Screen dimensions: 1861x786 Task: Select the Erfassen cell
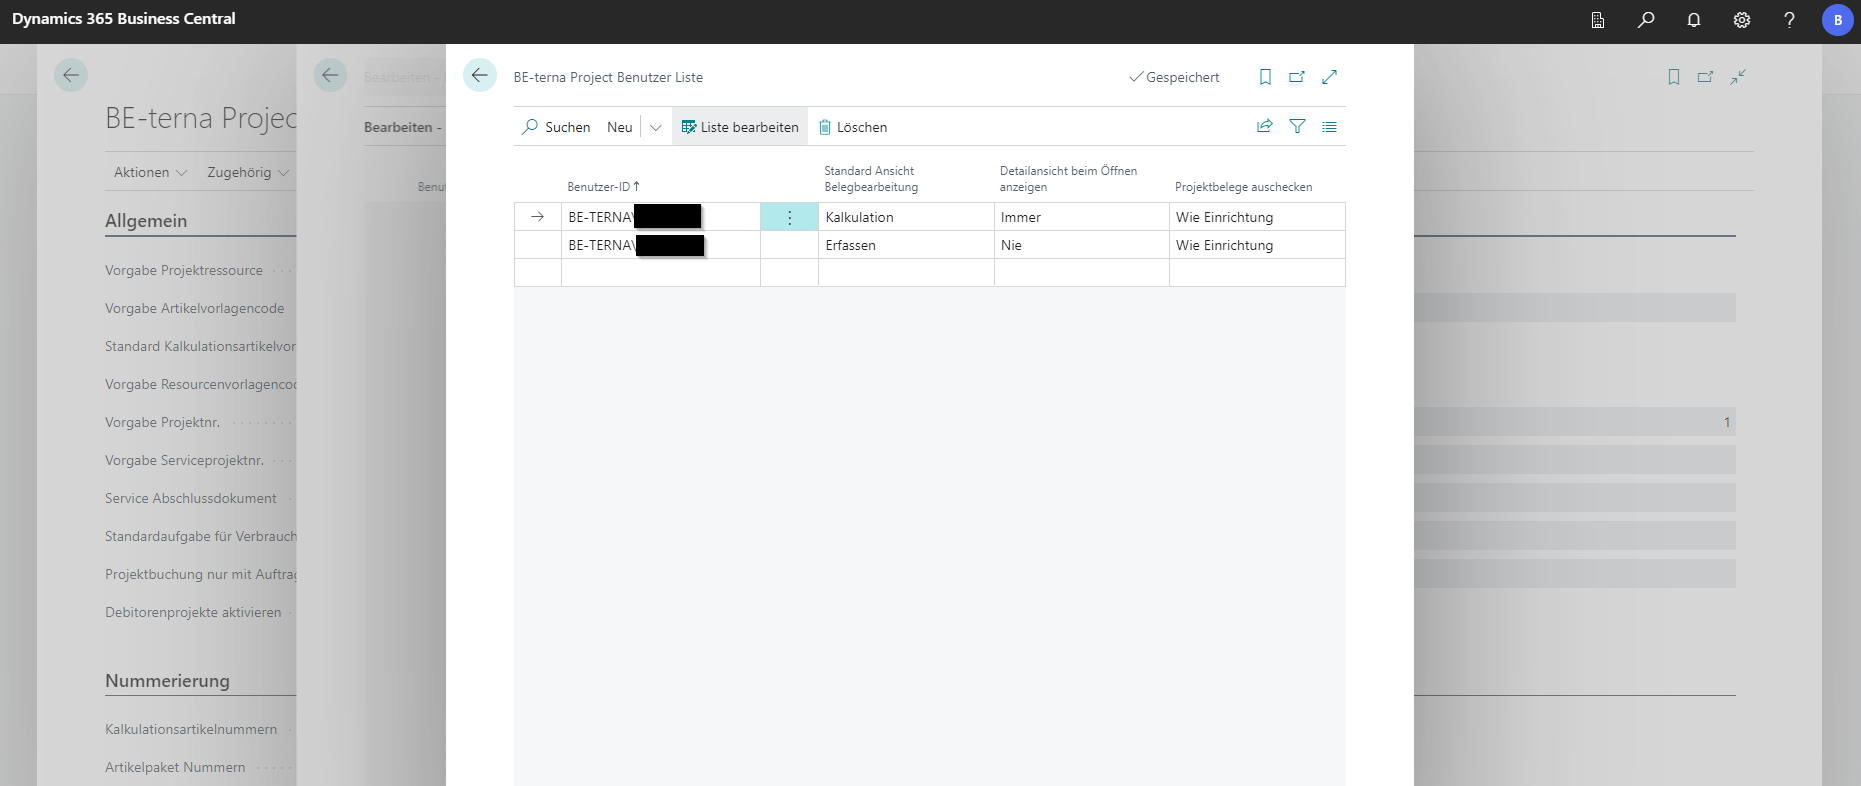[x=906, y=245]
